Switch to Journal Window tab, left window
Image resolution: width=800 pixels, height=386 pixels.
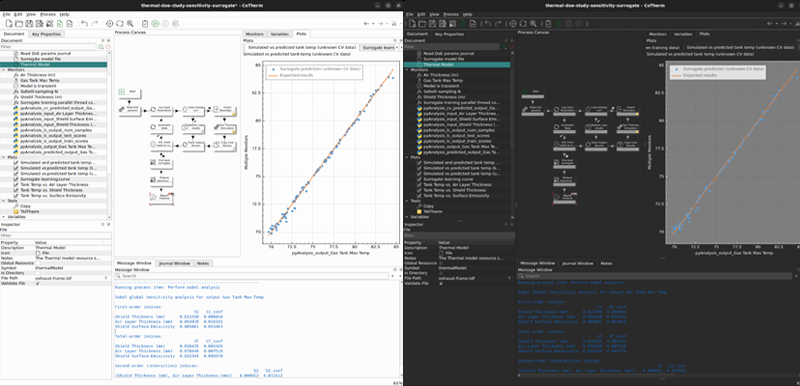click(174, 264)
